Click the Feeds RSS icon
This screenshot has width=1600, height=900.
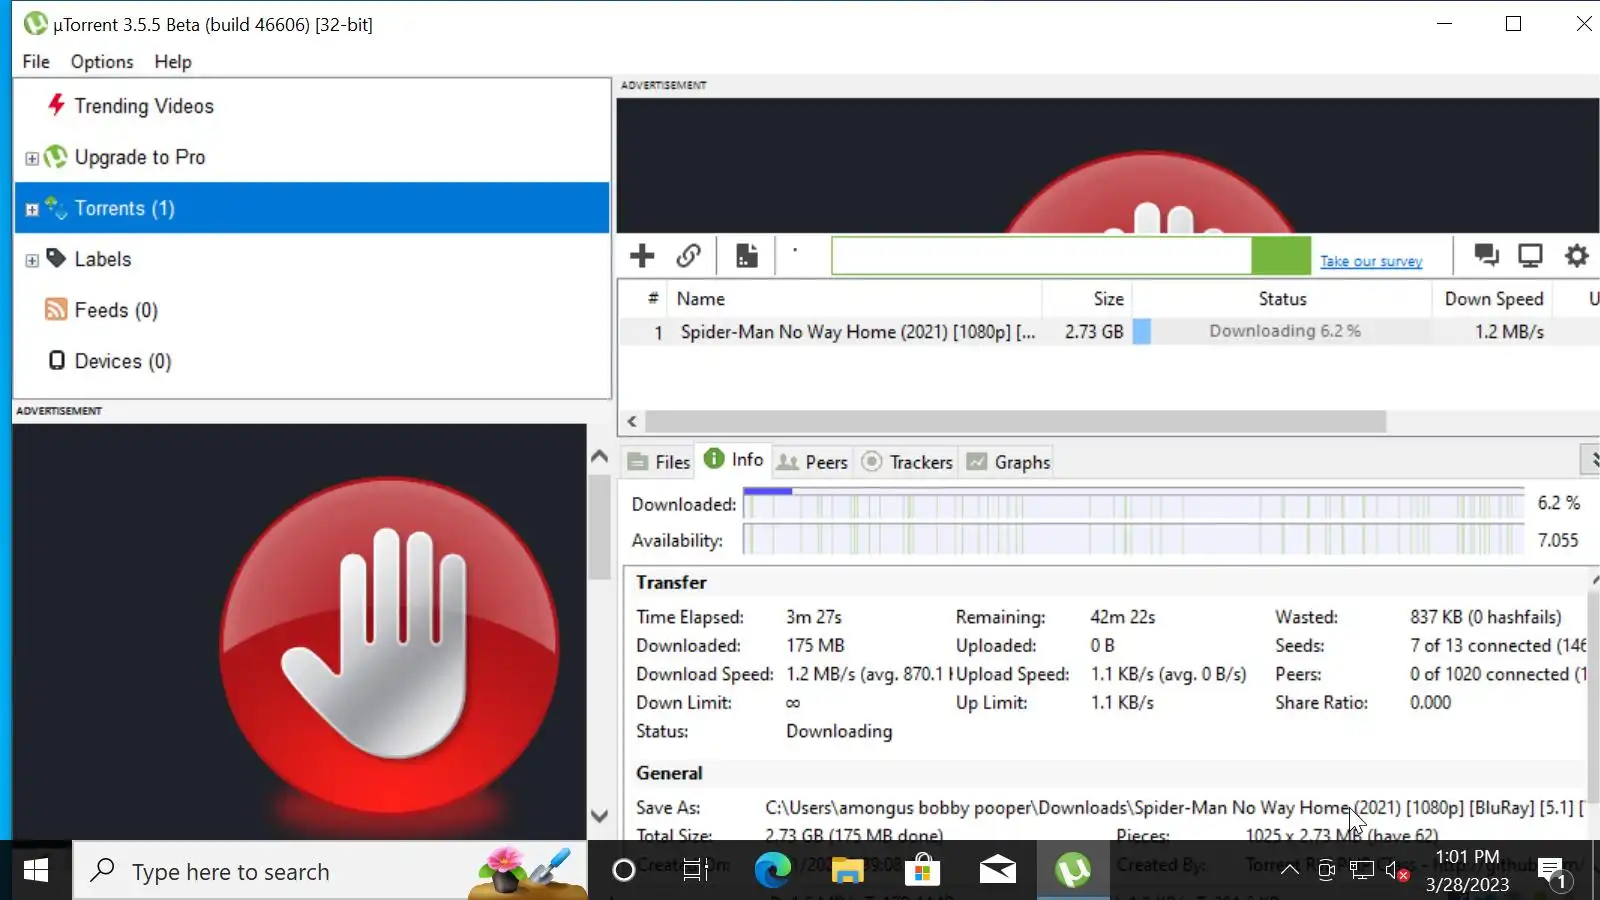click(56, 309)
